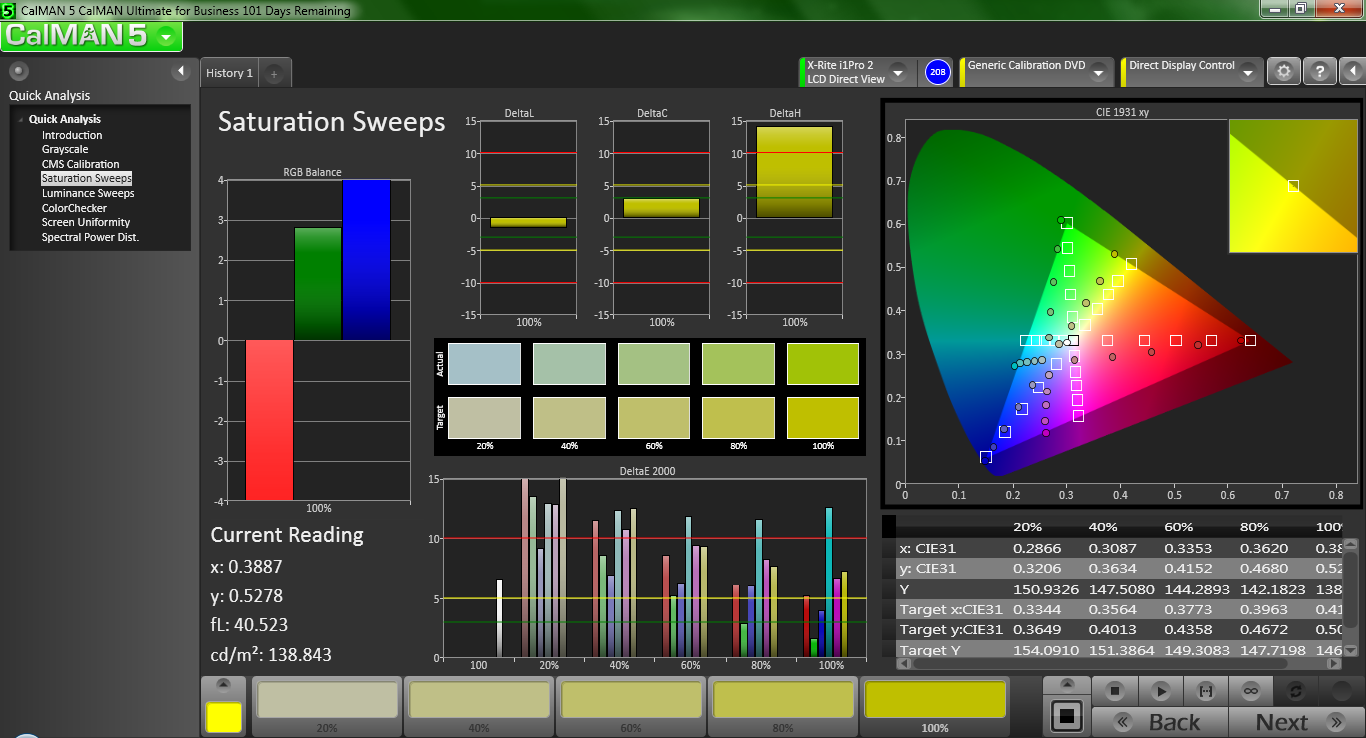Expand the Generic Calibration DVD source dropdown
Viewport: 1366px width, 738px height.
(x=1098, y=73)
